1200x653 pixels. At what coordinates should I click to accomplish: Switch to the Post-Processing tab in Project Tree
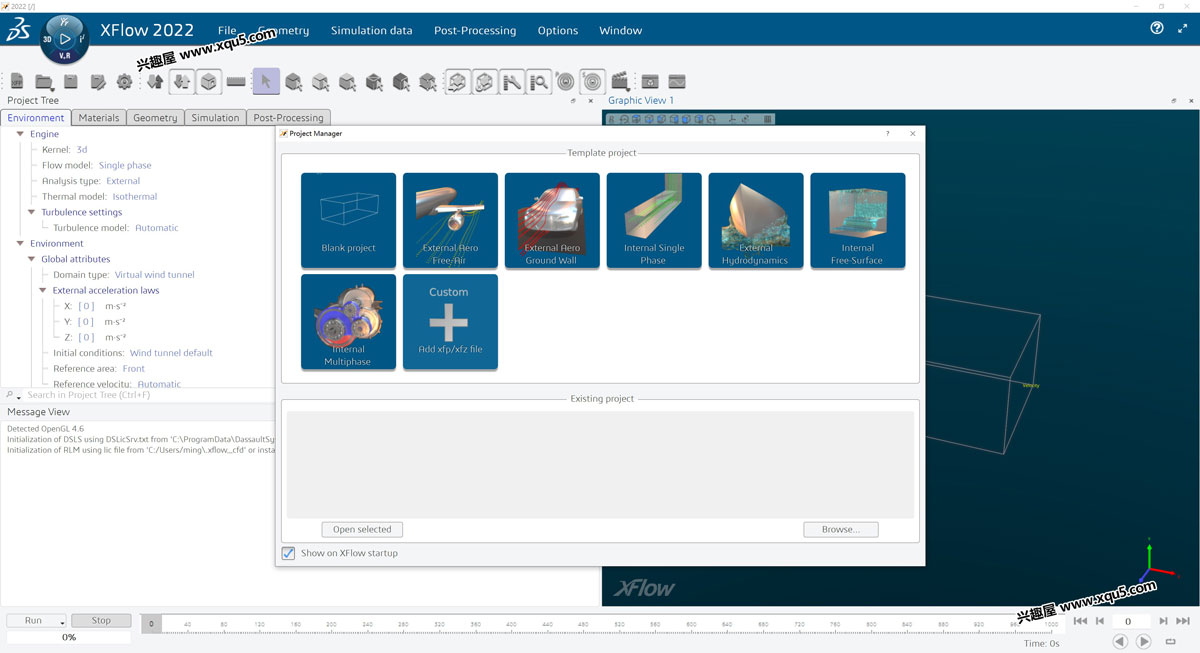click(288, 117)
